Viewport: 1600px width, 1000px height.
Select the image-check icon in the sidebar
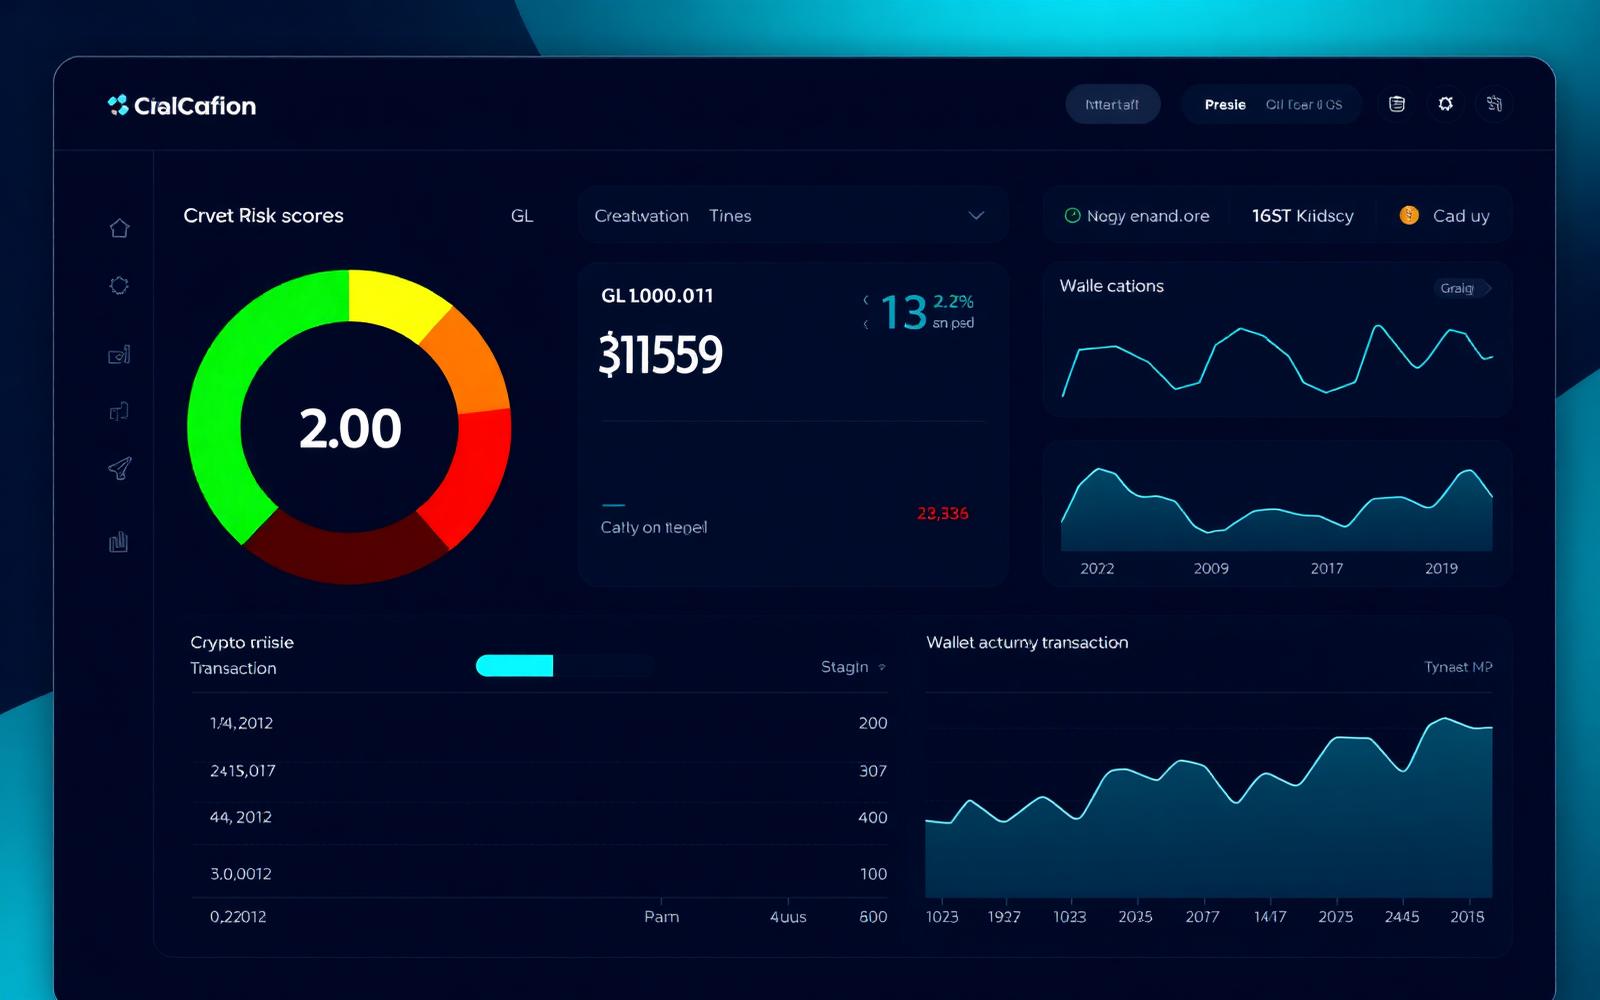[x=119, y=355]
